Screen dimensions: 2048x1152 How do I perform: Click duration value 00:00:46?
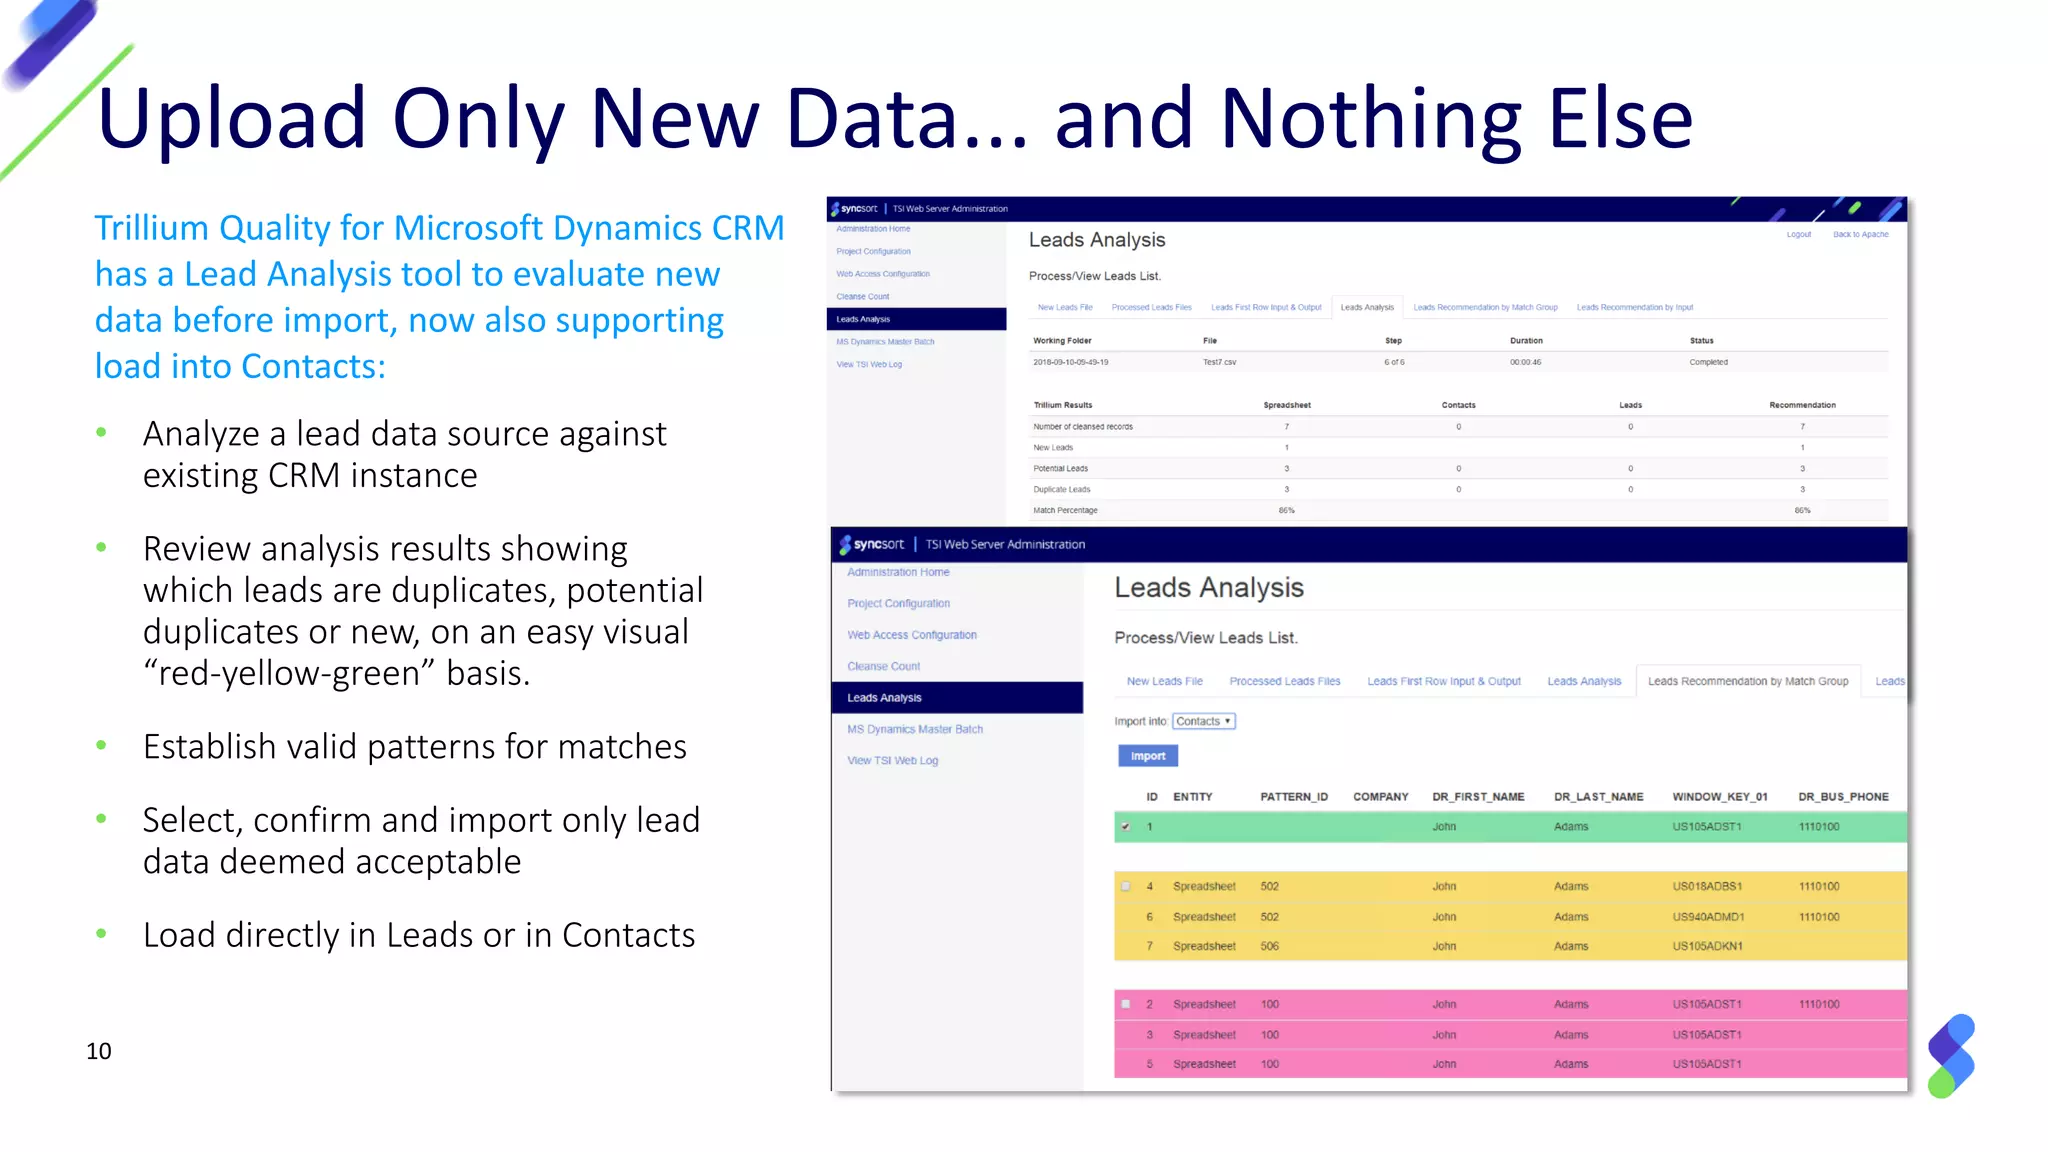click(1525, 362)
